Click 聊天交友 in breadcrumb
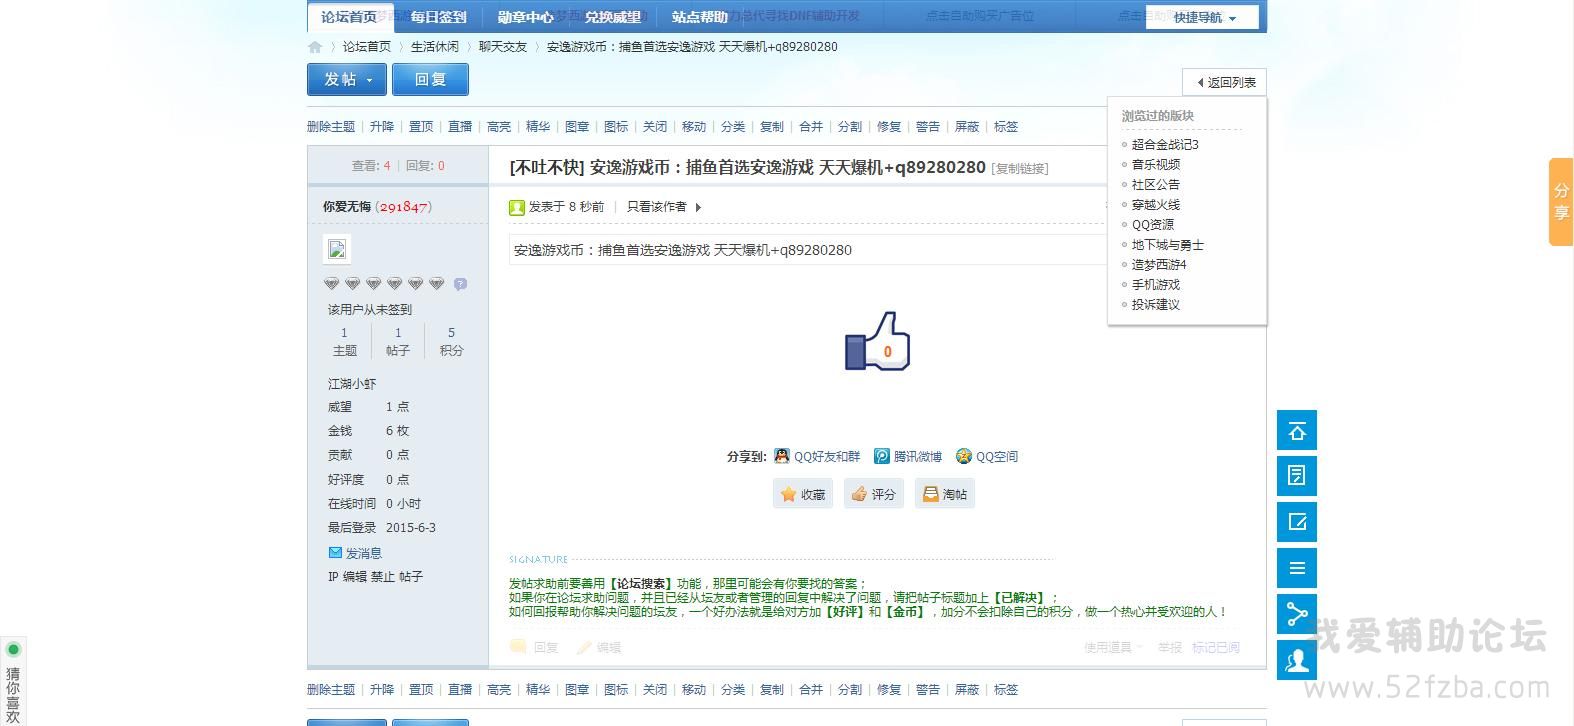This screenshot has width=1574, height=726. coord(503,47)
